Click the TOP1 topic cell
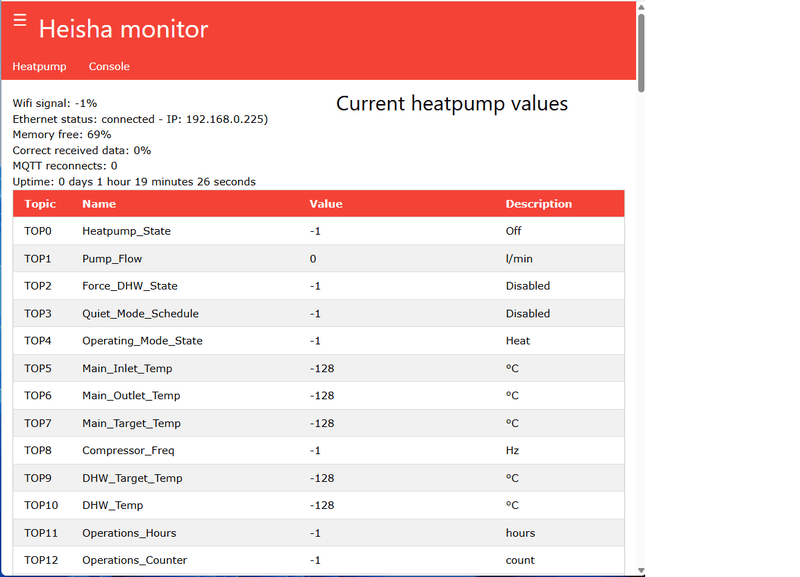Image resolution: width=800 pixels, height=577 pixels. pos(38,259)
